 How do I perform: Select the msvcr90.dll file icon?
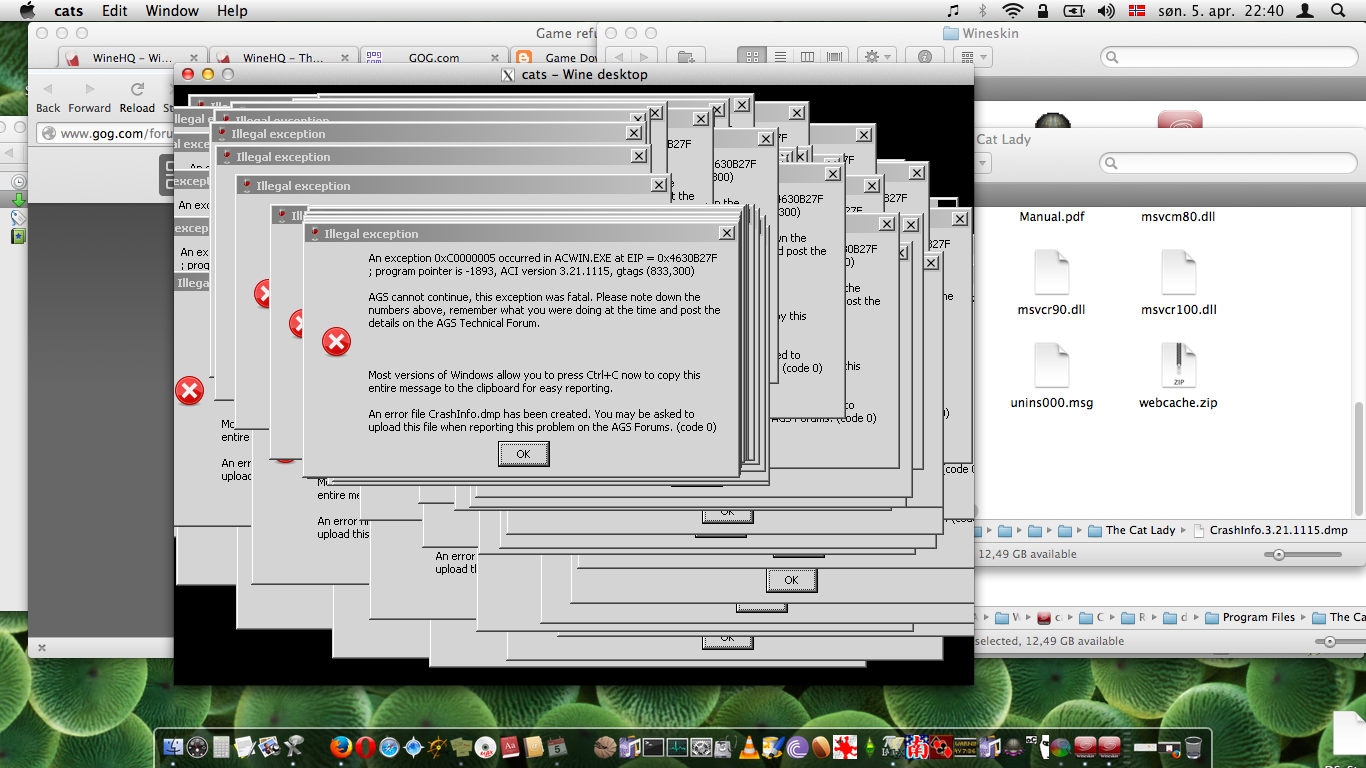tap(1052, 272)
